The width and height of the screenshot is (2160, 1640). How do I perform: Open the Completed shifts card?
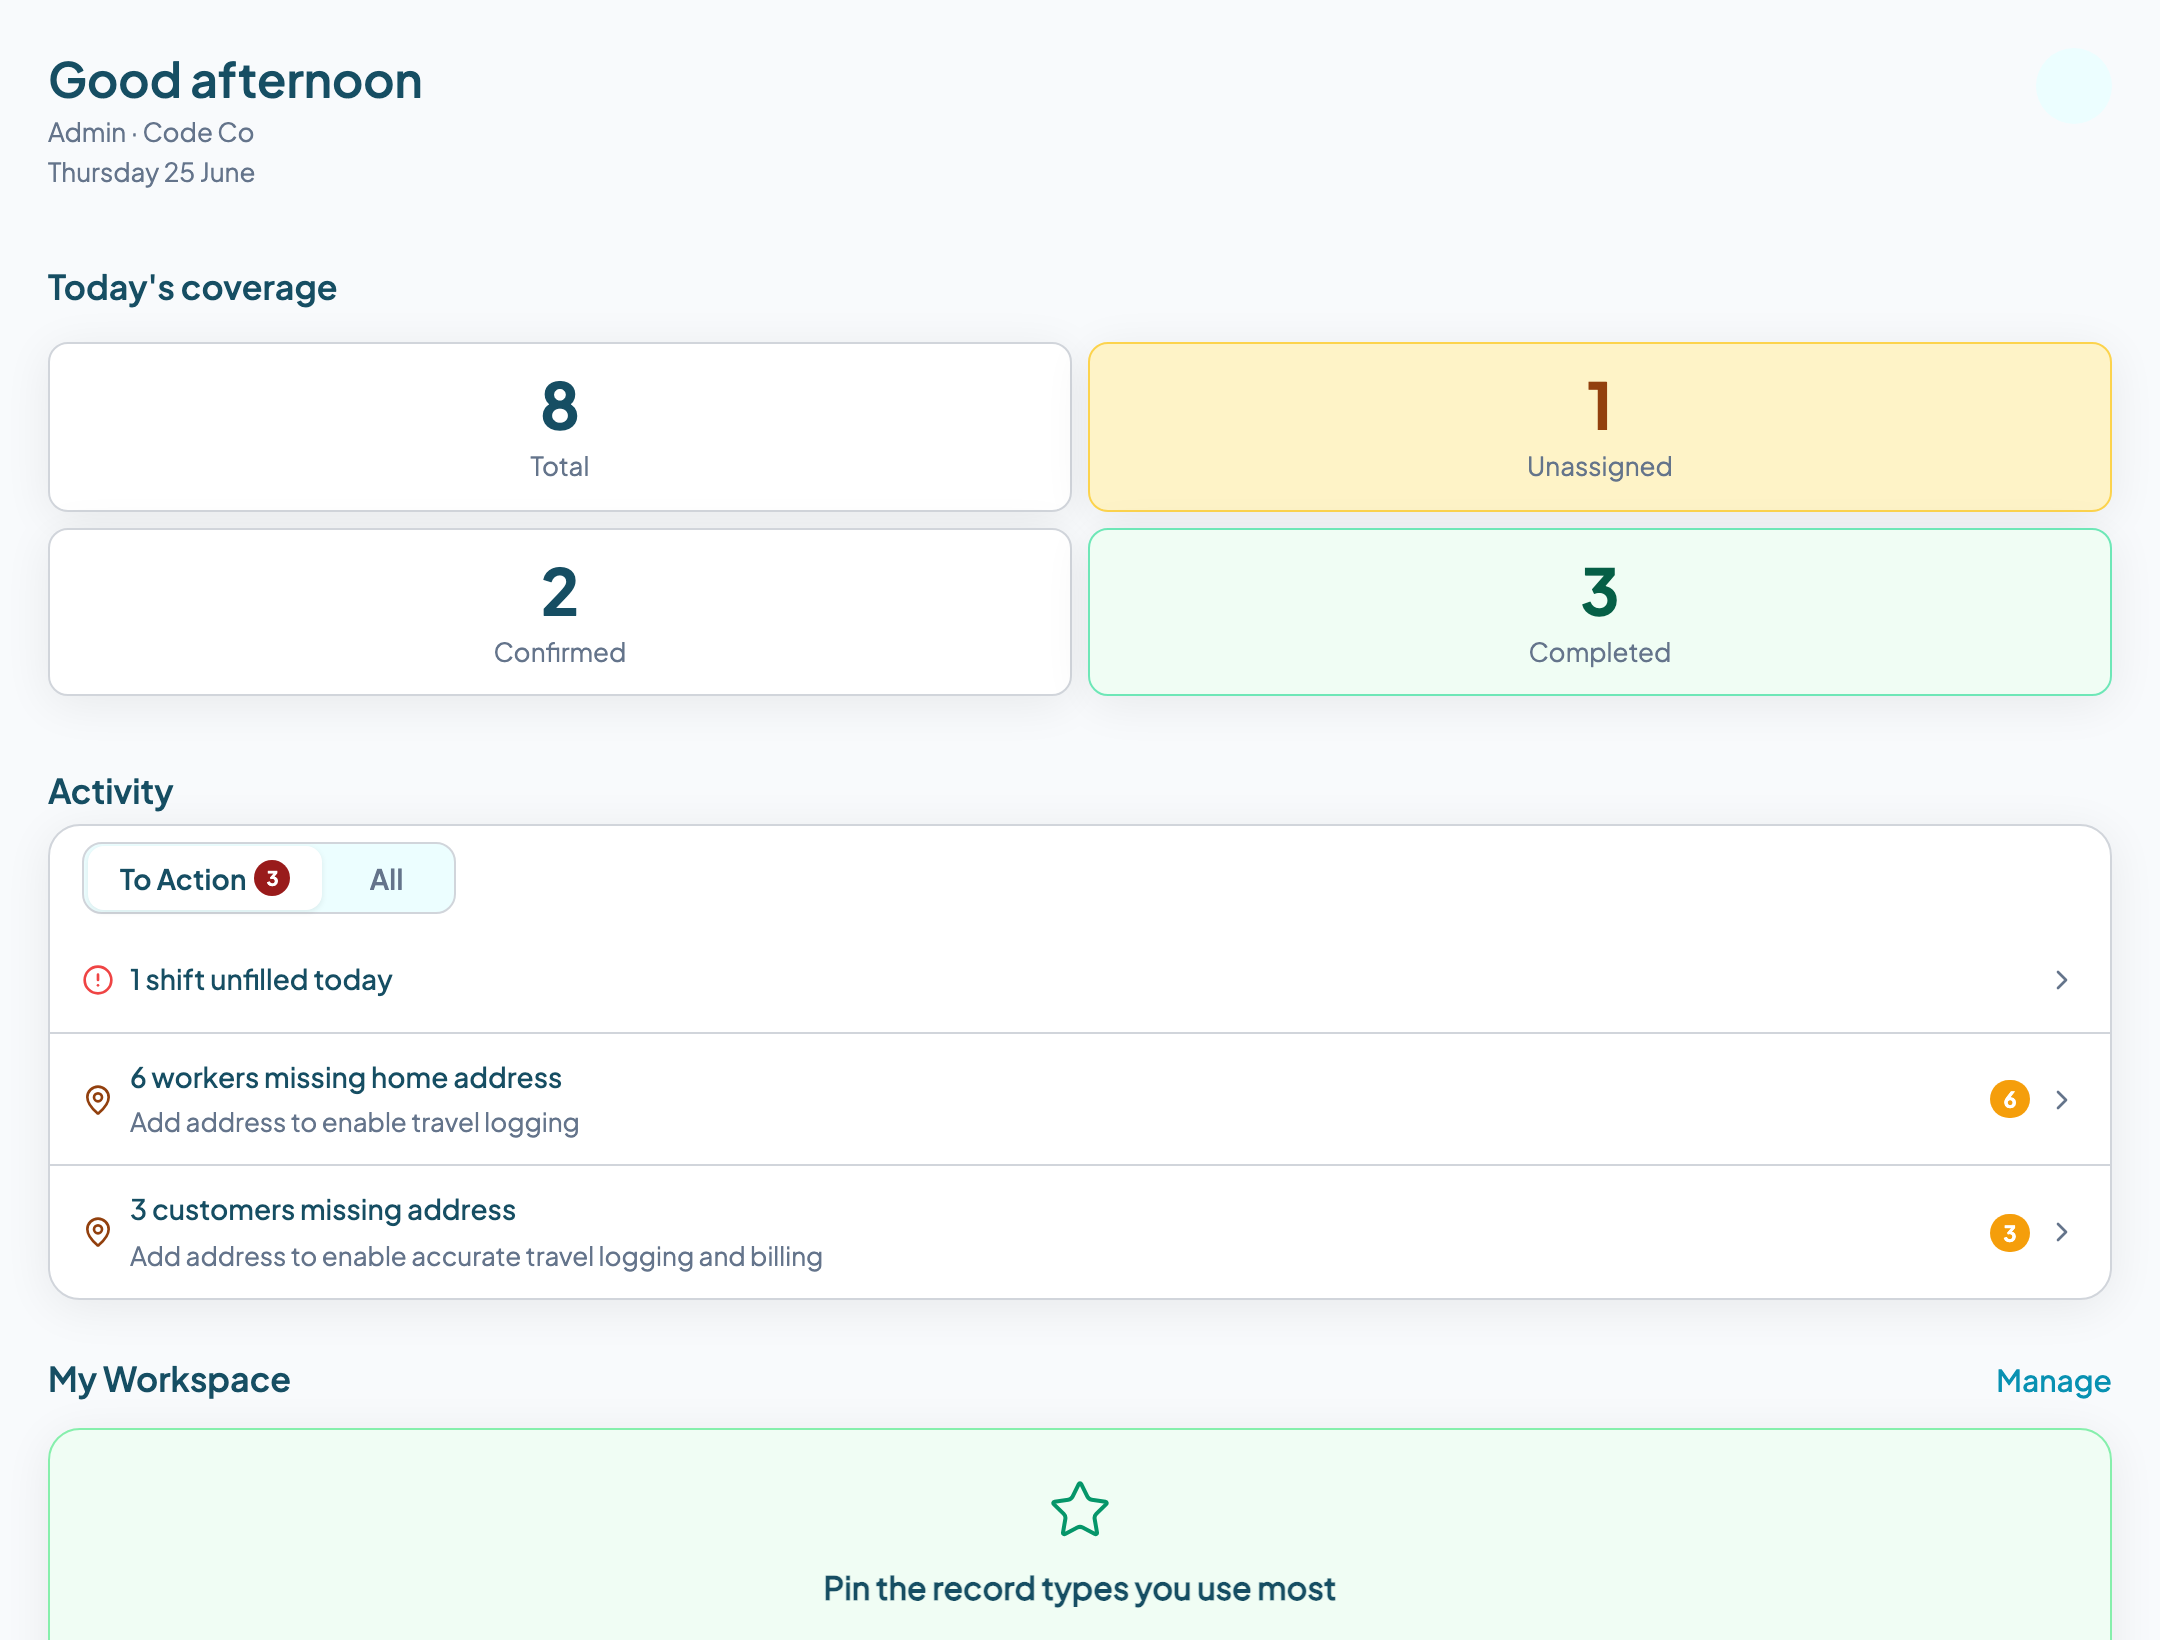(1599, 612)
